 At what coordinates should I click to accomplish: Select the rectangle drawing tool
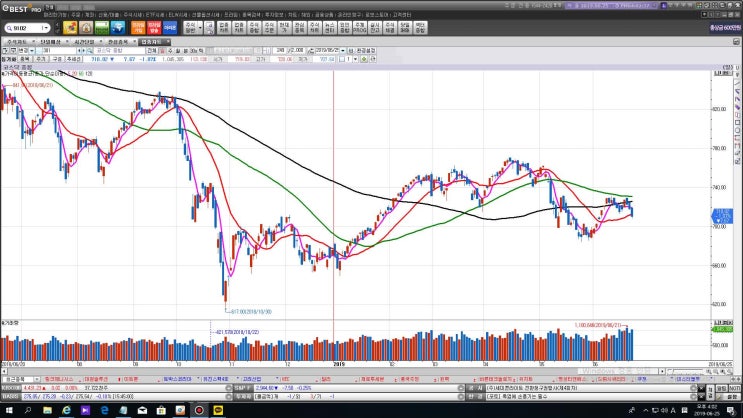(x=737, y=123)
